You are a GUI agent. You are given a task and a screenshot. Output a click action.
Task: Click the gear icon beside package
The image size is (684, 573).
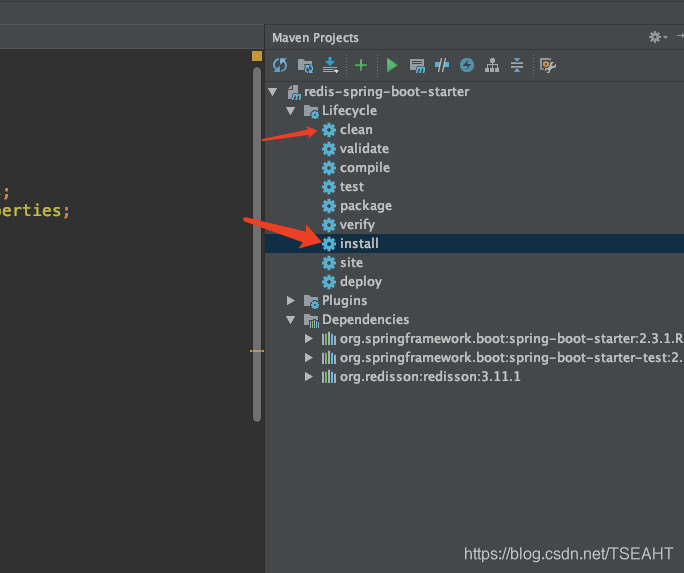click(329, 206)
